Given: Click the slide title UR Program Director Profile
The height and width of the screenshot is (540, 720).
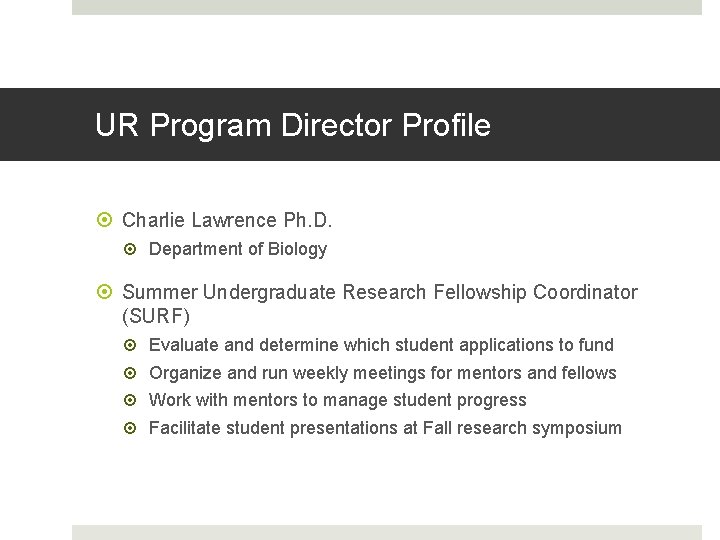Looking at the screenshot, I should pyautogui.click(x=292, y=126).
